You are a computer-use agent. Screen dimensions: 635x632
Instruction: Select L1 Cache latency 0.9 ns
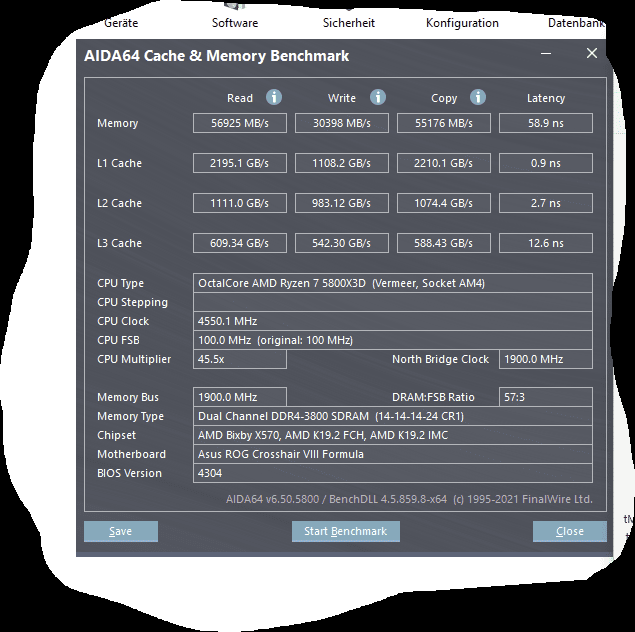point(546,163)
